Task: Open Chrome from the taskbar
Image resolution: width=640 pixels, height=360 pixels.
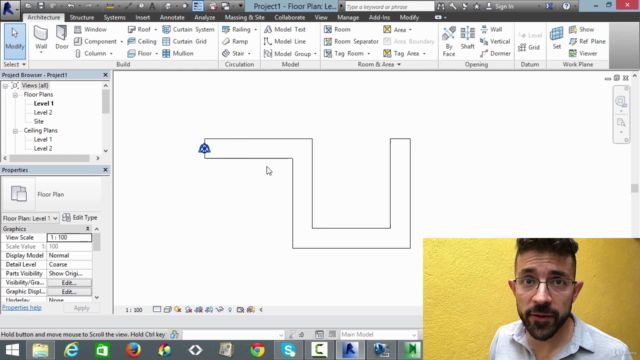Action: tap(257, 350)
